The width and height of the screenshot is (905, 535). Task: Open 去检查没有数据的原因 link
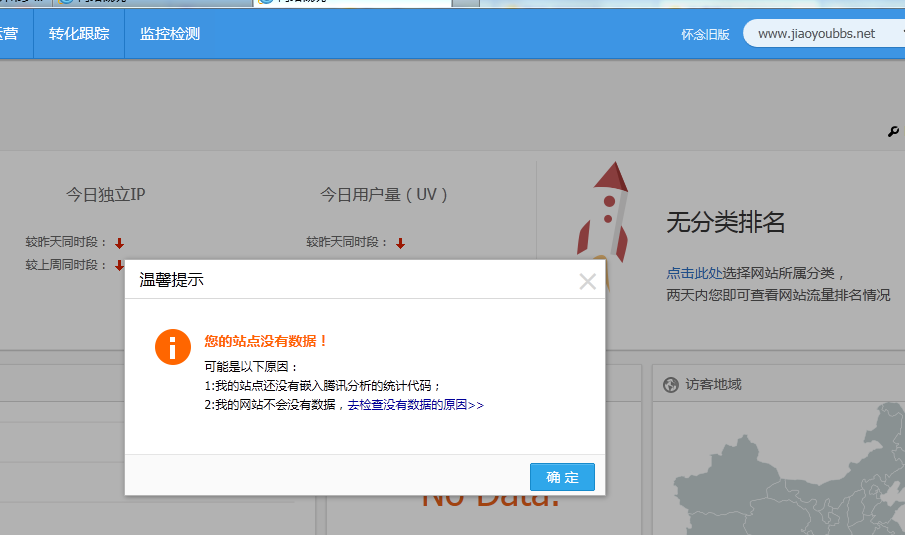(416, 405)
